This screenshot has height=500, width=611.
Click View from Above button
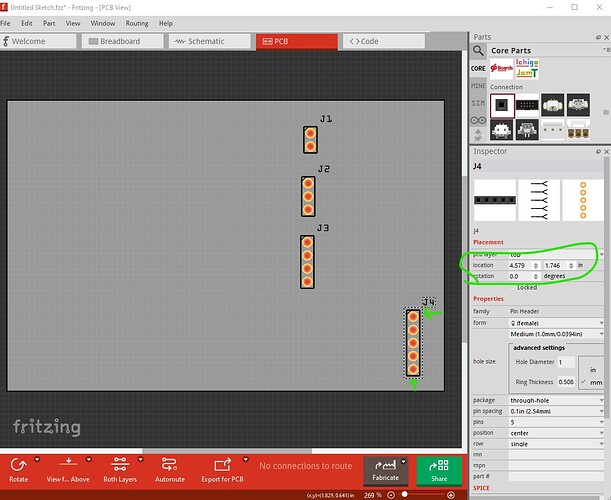[68, 470]
